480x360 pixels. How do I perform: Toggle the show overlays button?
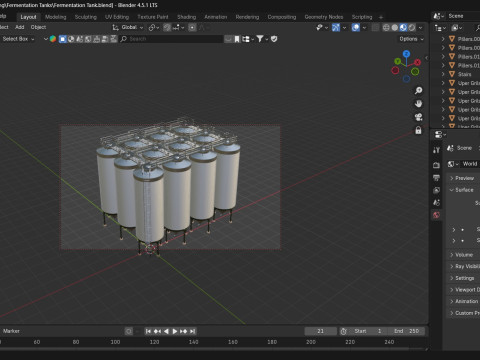(x=356, y=28)
